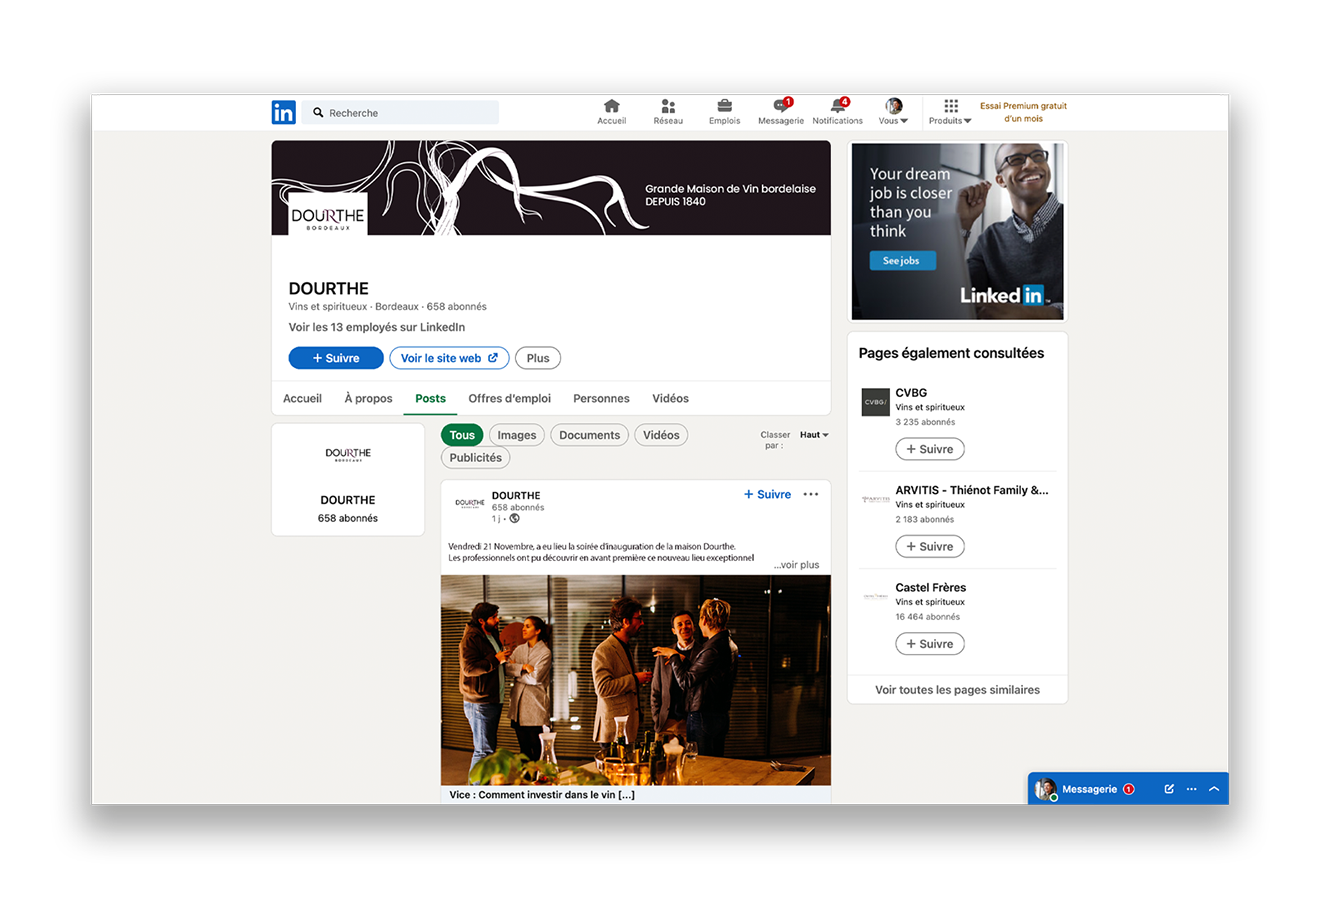
Task: Select the Documents filter chip
Action: [x=589, y=435]
